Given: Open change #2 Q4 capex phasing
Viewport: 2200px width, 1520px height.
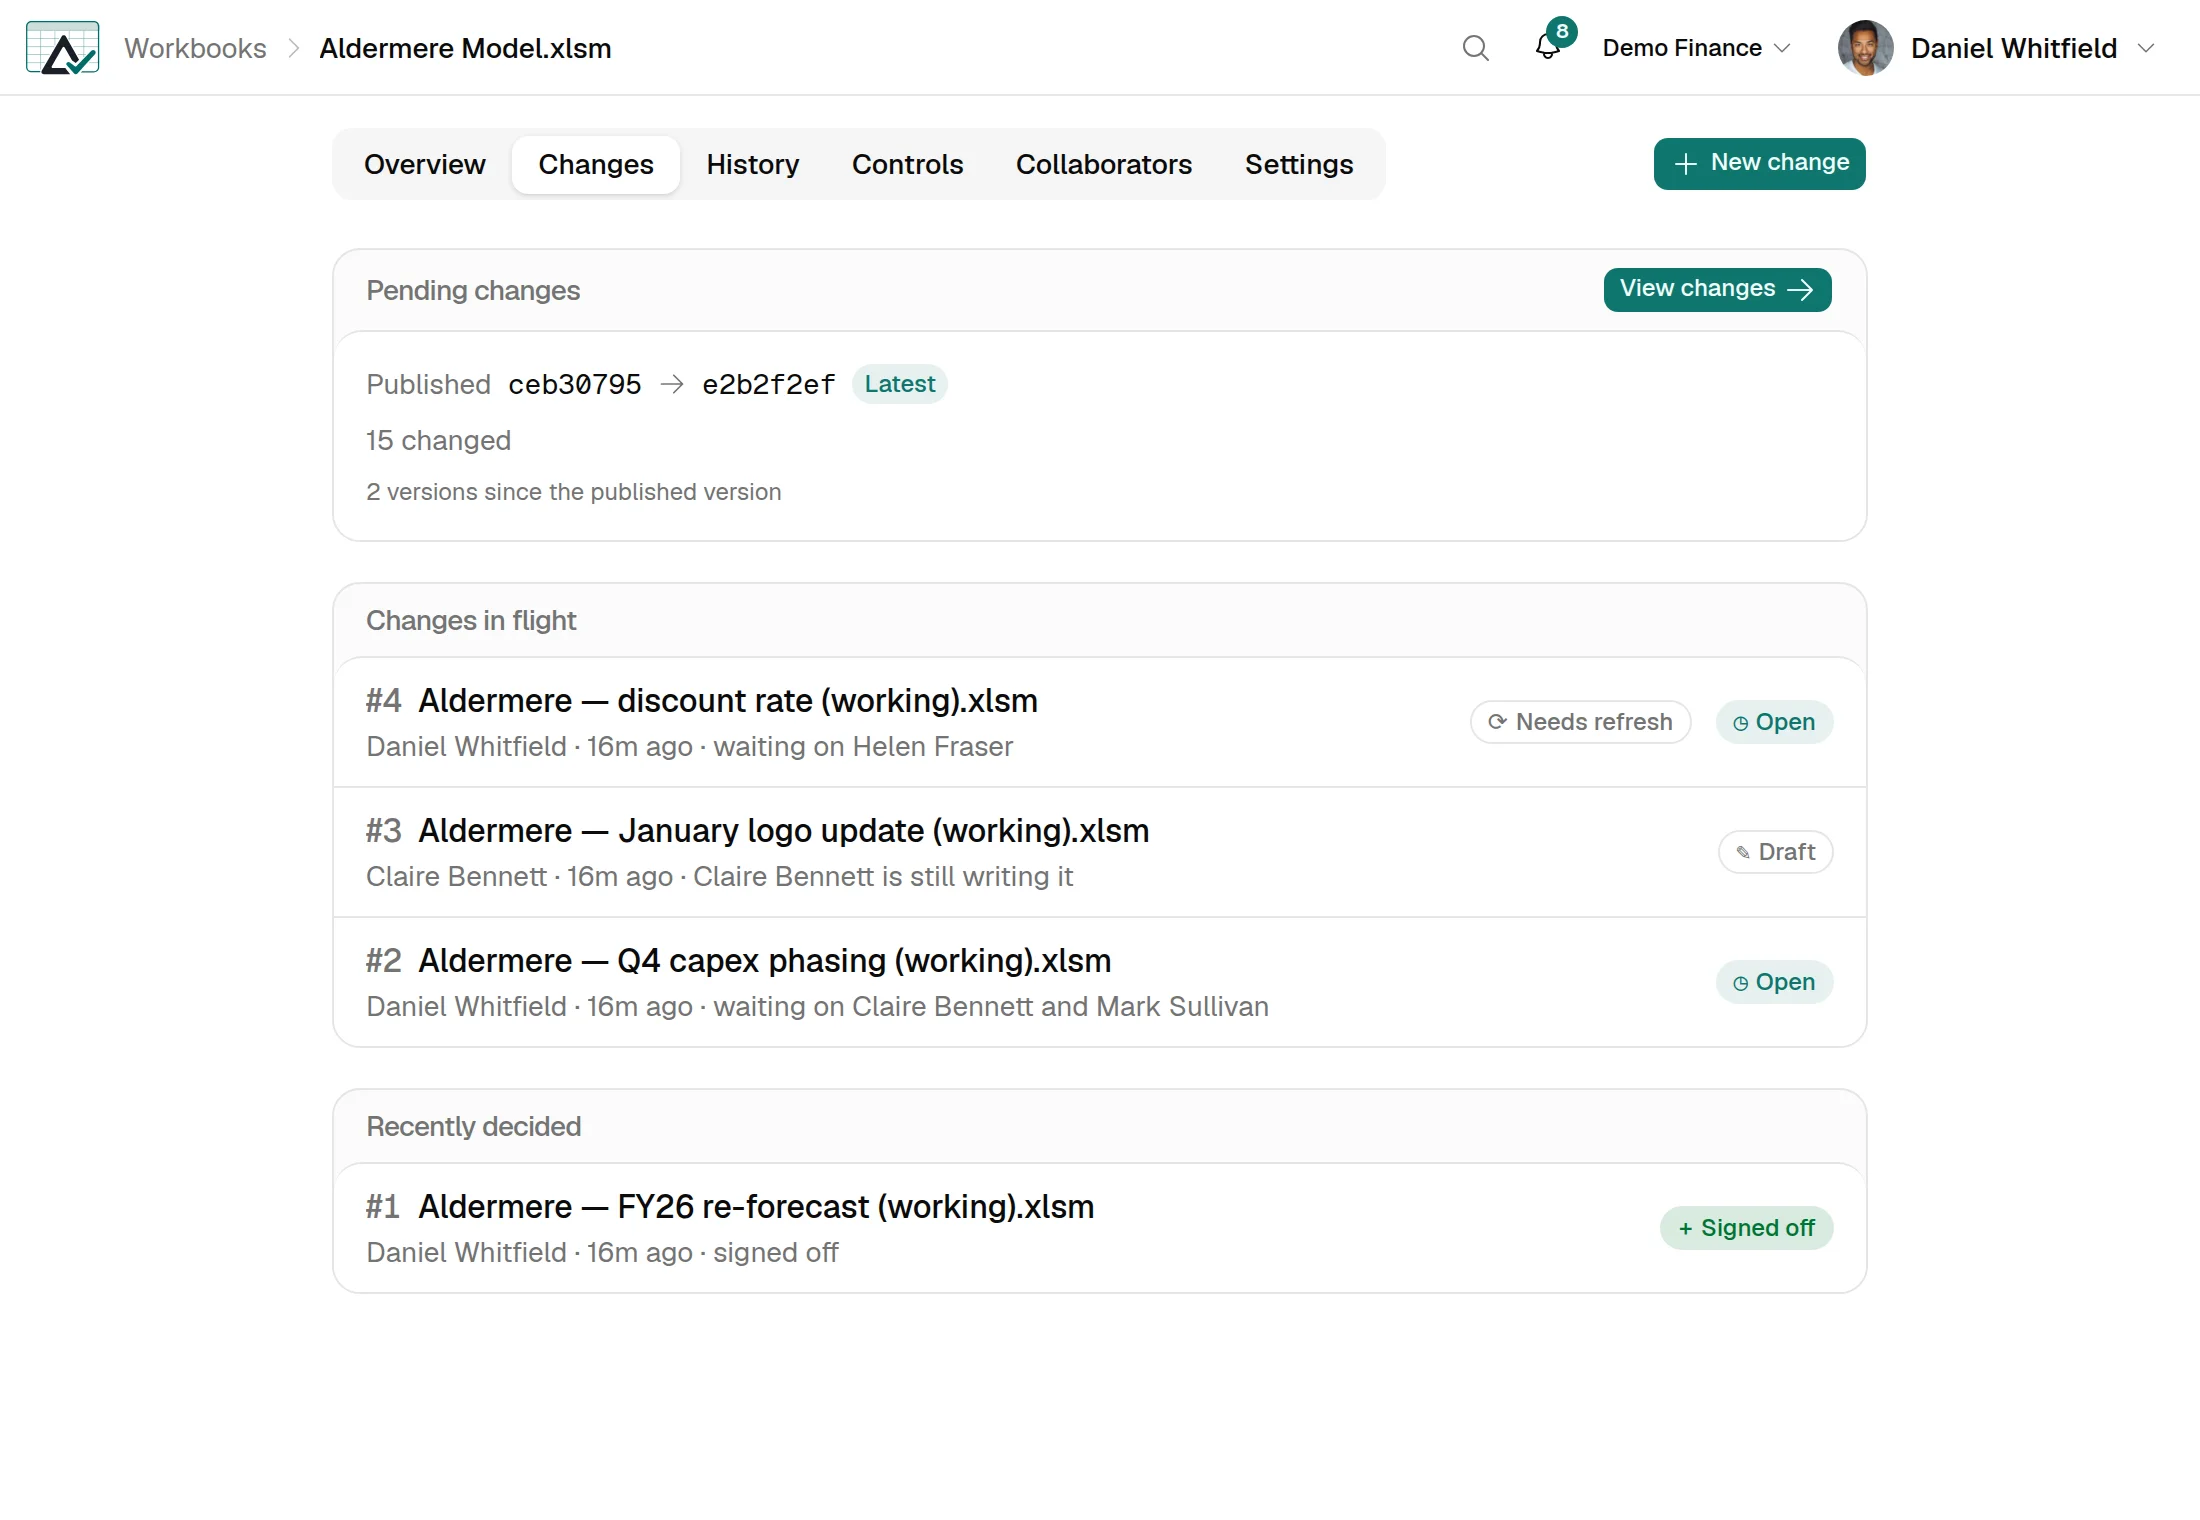Looking at the screenshot, I should pyautogui.click(x=764, y=960).
